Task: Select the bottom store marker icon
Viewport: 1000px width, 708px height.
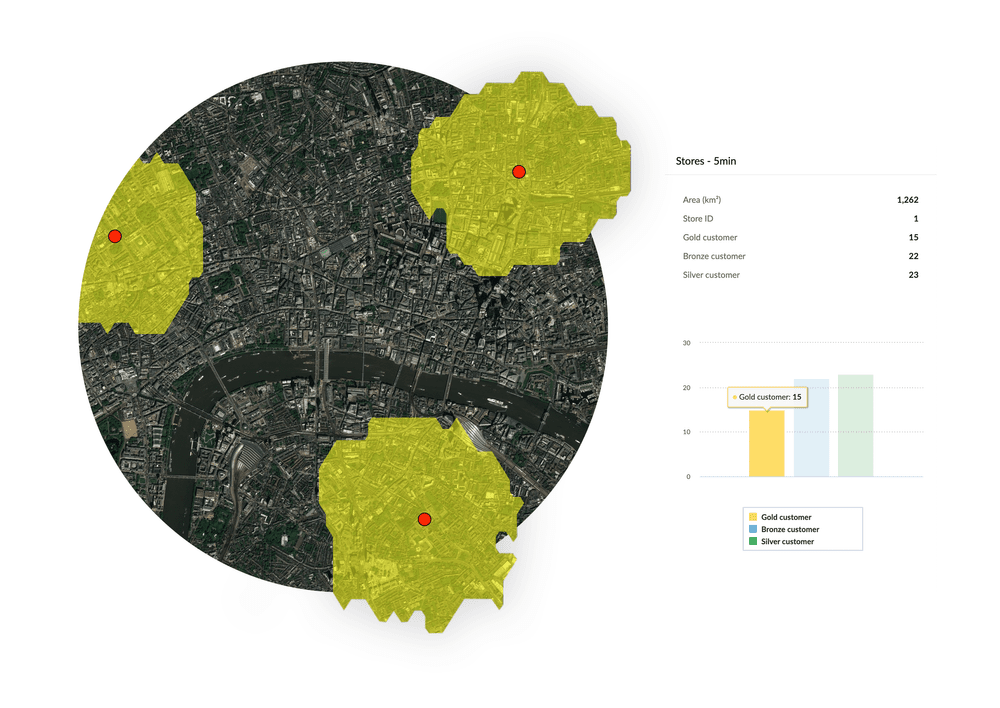Action: click(x=425, y=519)
